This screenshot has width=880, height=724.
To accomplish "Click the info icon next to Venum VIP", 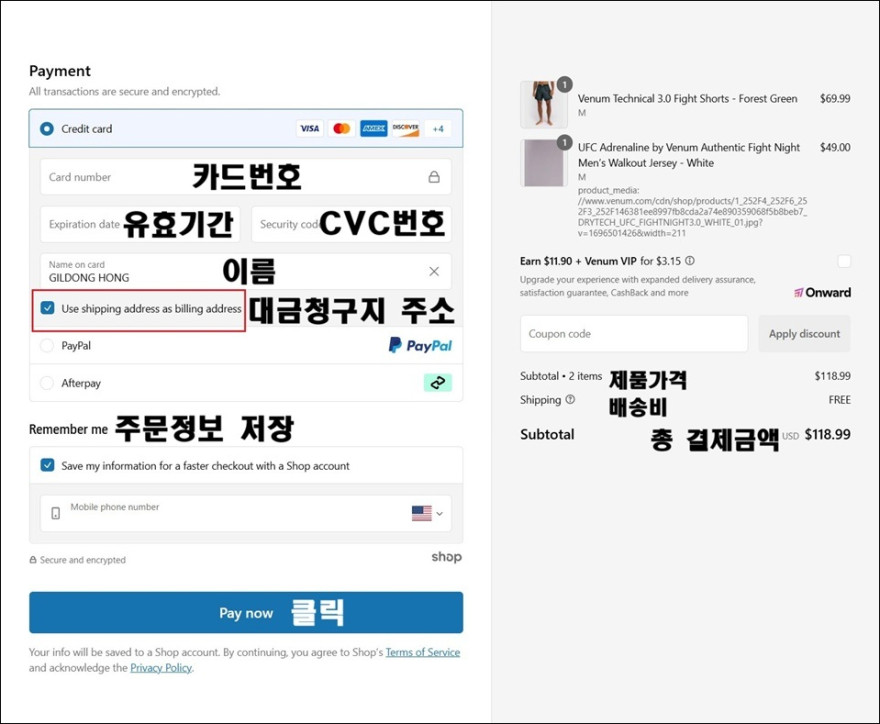I will tap(690, 261).
